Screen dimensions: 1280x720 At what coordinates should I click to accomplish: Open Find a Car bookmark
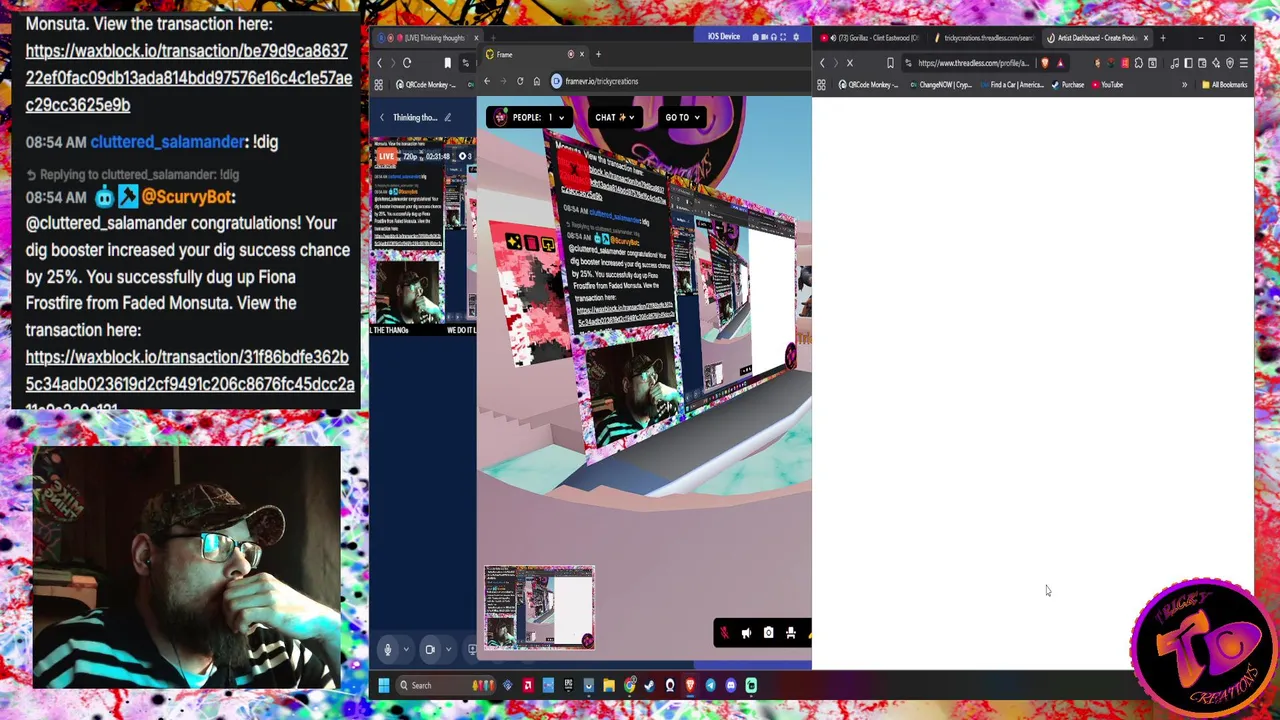point(1012,85)
